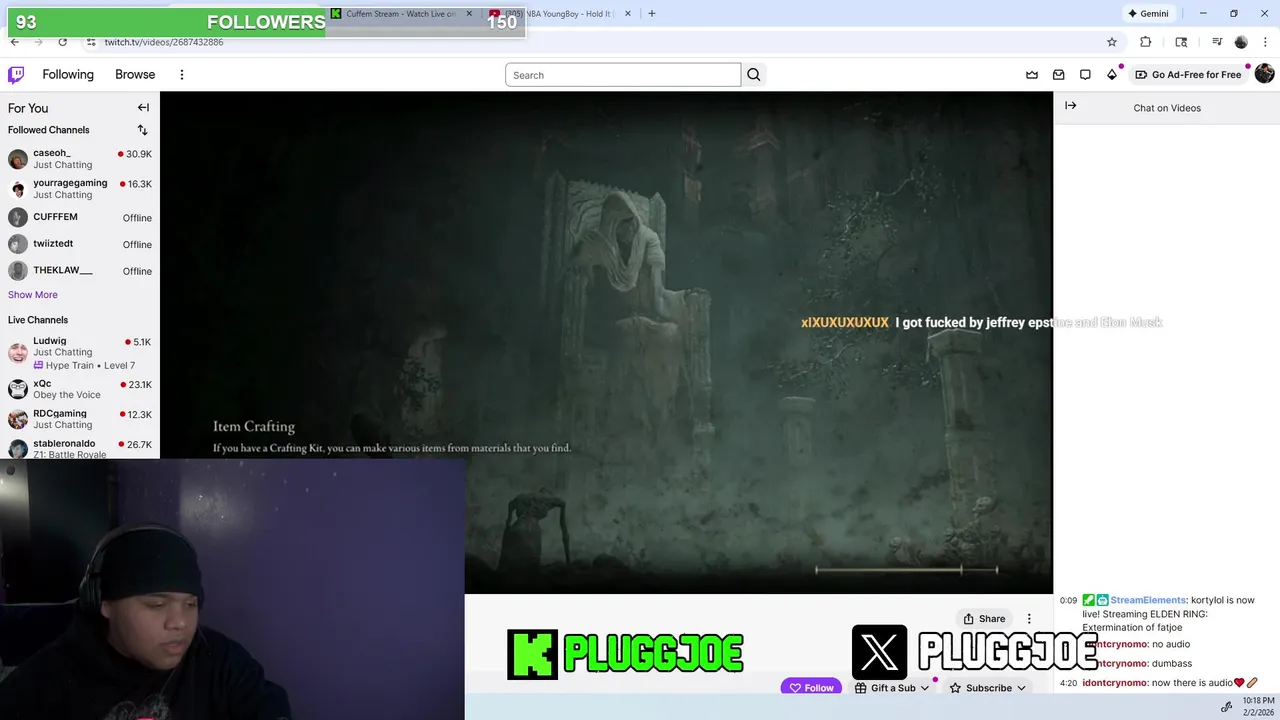Reload the page with refresh icon
Viewport: 1280px width, 720px height.
(62, 42)
